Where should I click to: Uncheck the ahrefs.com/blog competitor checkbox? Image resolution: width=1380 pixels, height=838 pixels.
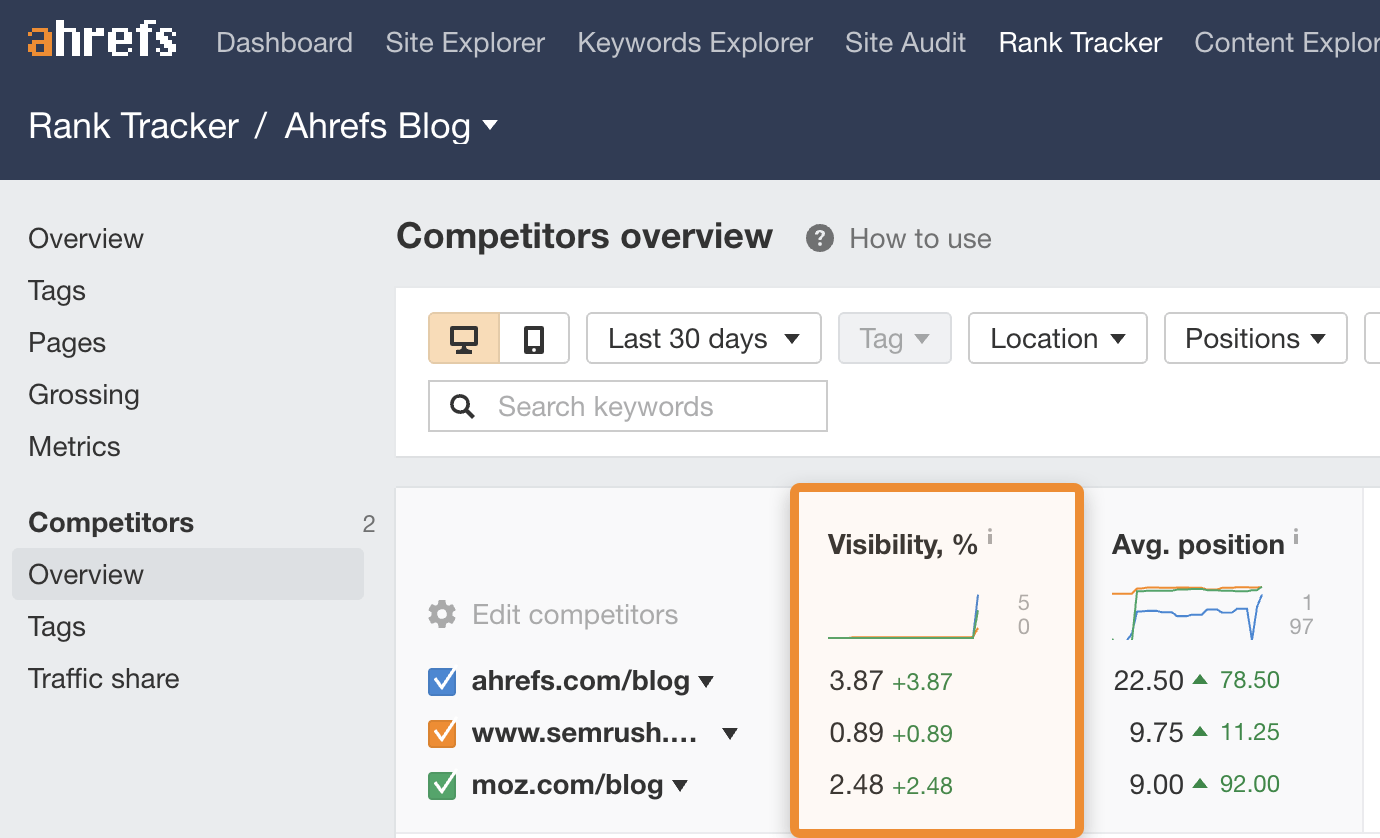pos(442,681)
